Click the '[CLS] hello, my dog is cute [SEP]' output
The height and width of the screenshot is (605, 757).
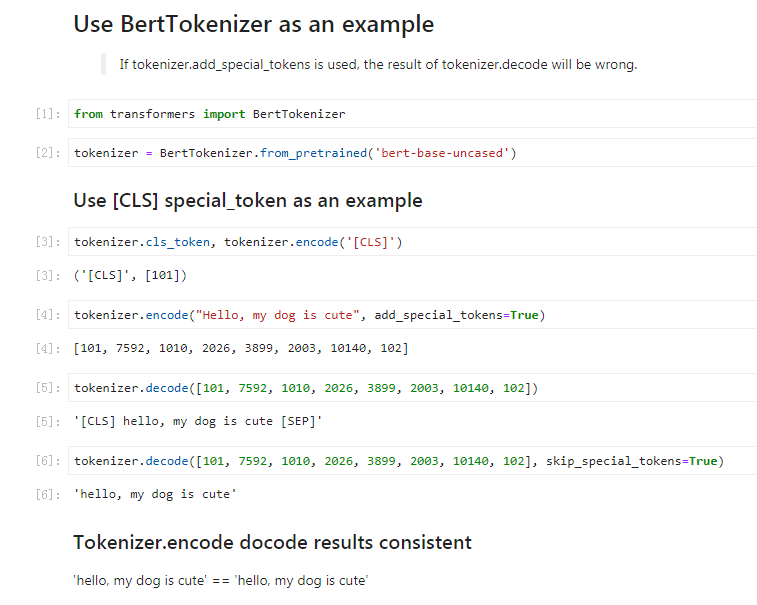pos(197,422)
